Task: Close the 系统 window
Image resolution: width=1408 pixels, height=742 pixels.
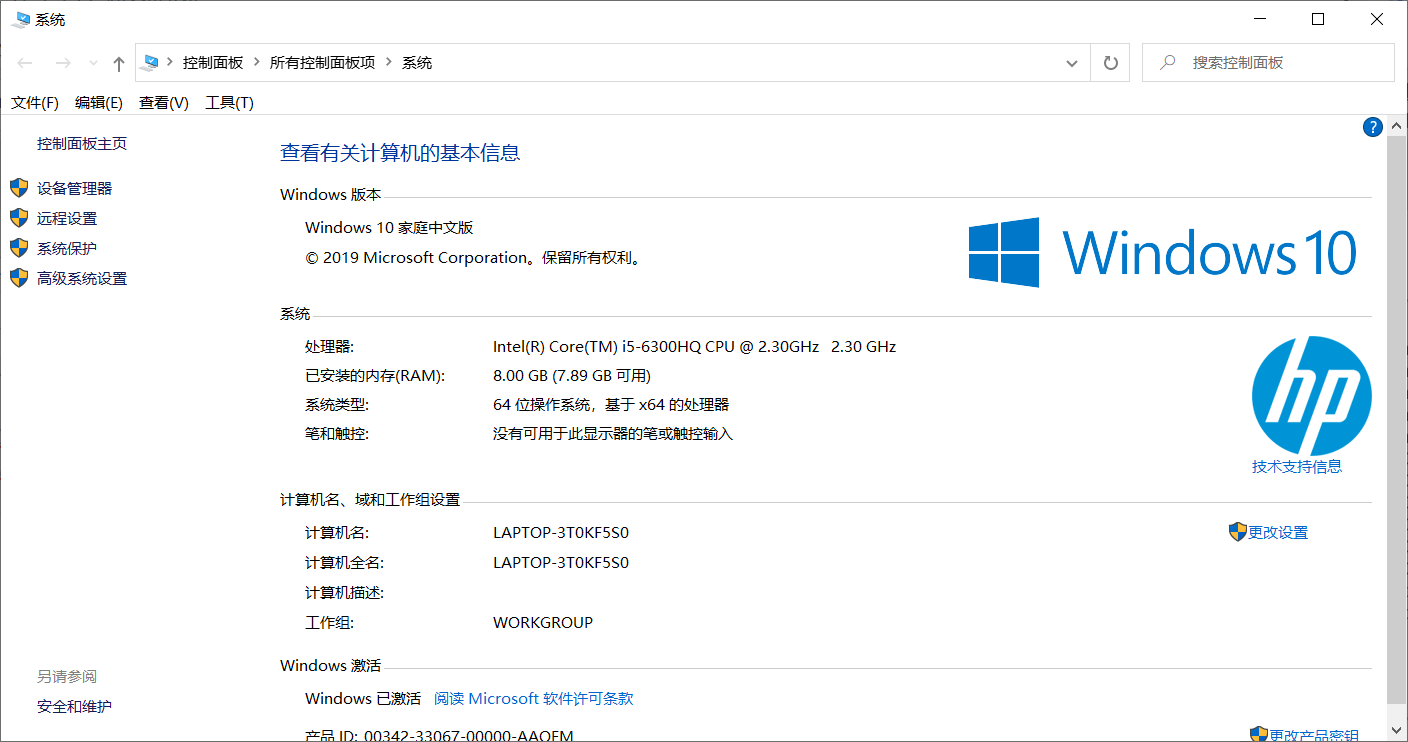Action: coord(1377,19)
